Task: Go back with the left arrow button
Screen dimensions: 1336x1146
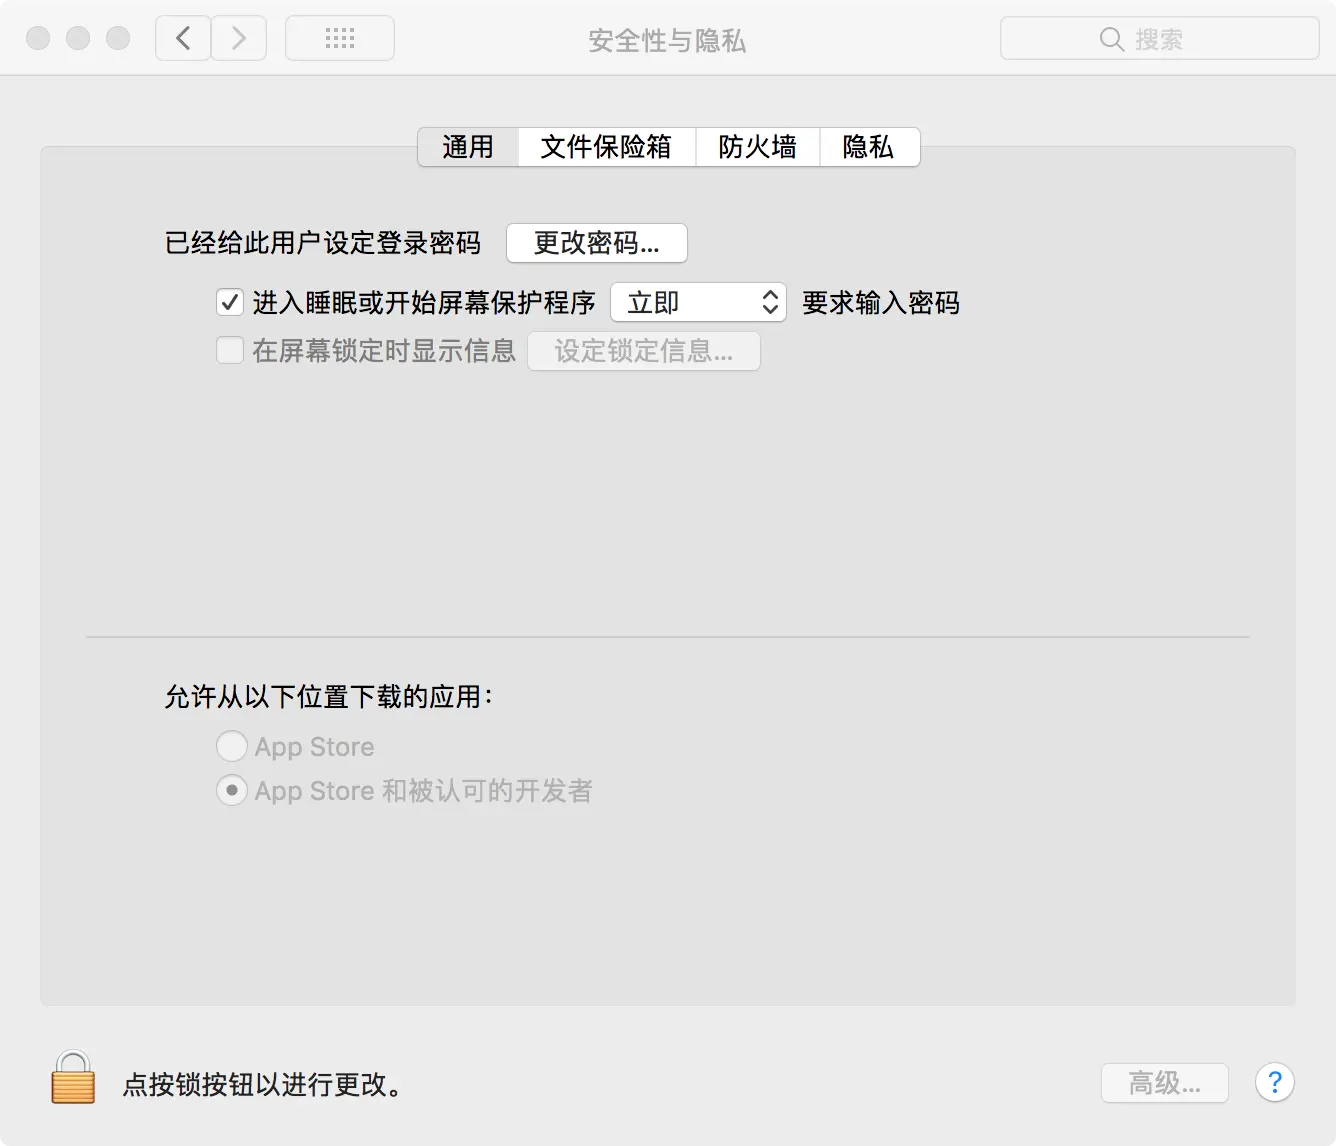Action: point(183,38)
